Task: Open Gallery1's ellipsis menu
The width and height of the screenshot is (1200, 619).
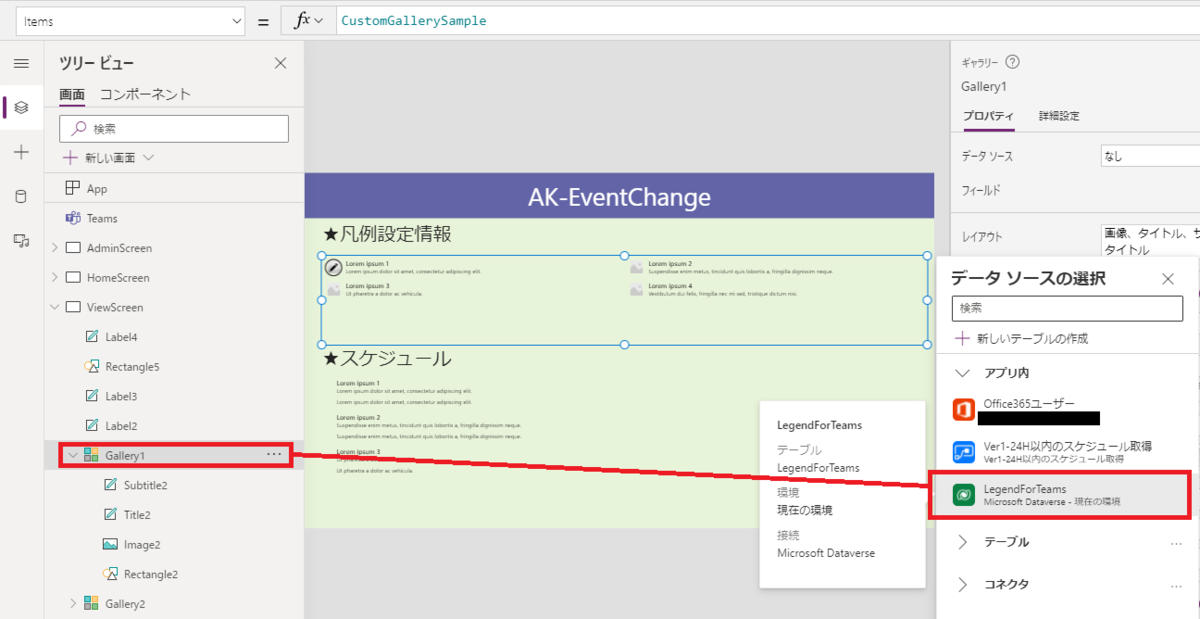Action: [x=273, y=455]
